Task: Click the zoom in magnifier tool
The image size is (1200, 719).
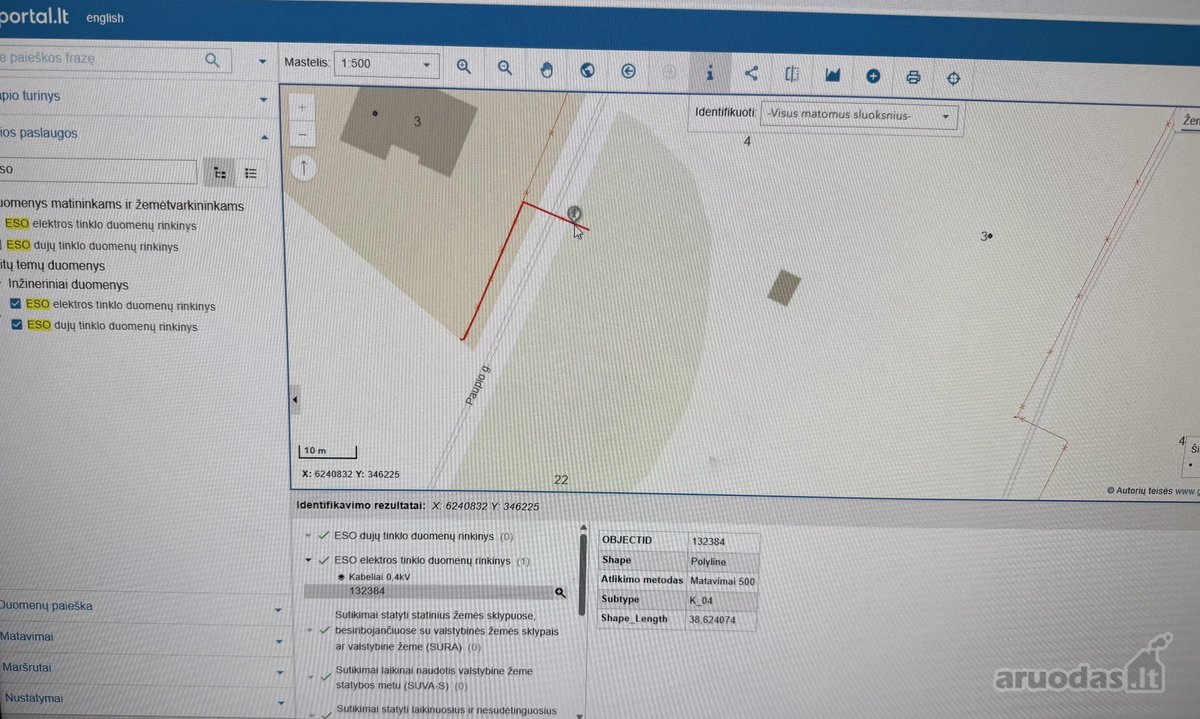Action: pos(463,68)
